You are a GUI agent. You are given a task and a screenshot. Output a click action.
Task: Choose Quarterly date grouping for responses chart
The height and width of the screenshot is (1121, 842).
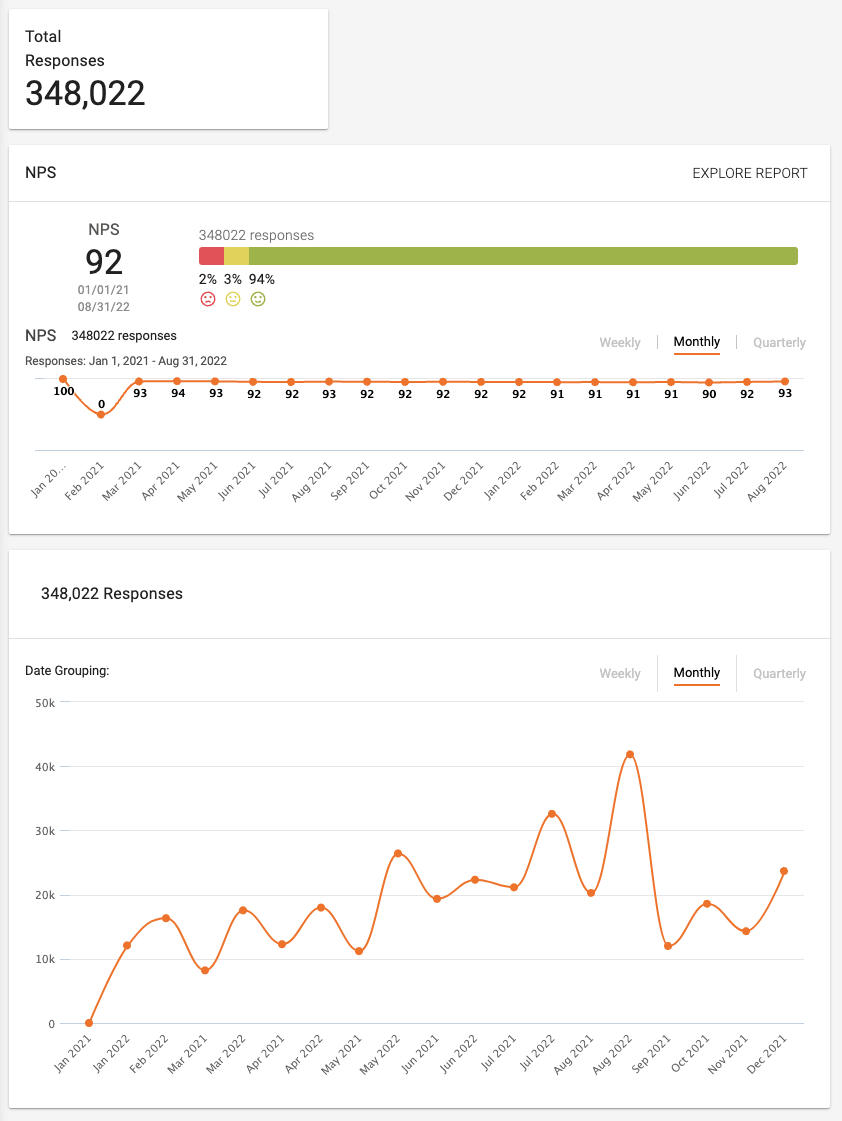pyautogui.click(x=779, y=673)
